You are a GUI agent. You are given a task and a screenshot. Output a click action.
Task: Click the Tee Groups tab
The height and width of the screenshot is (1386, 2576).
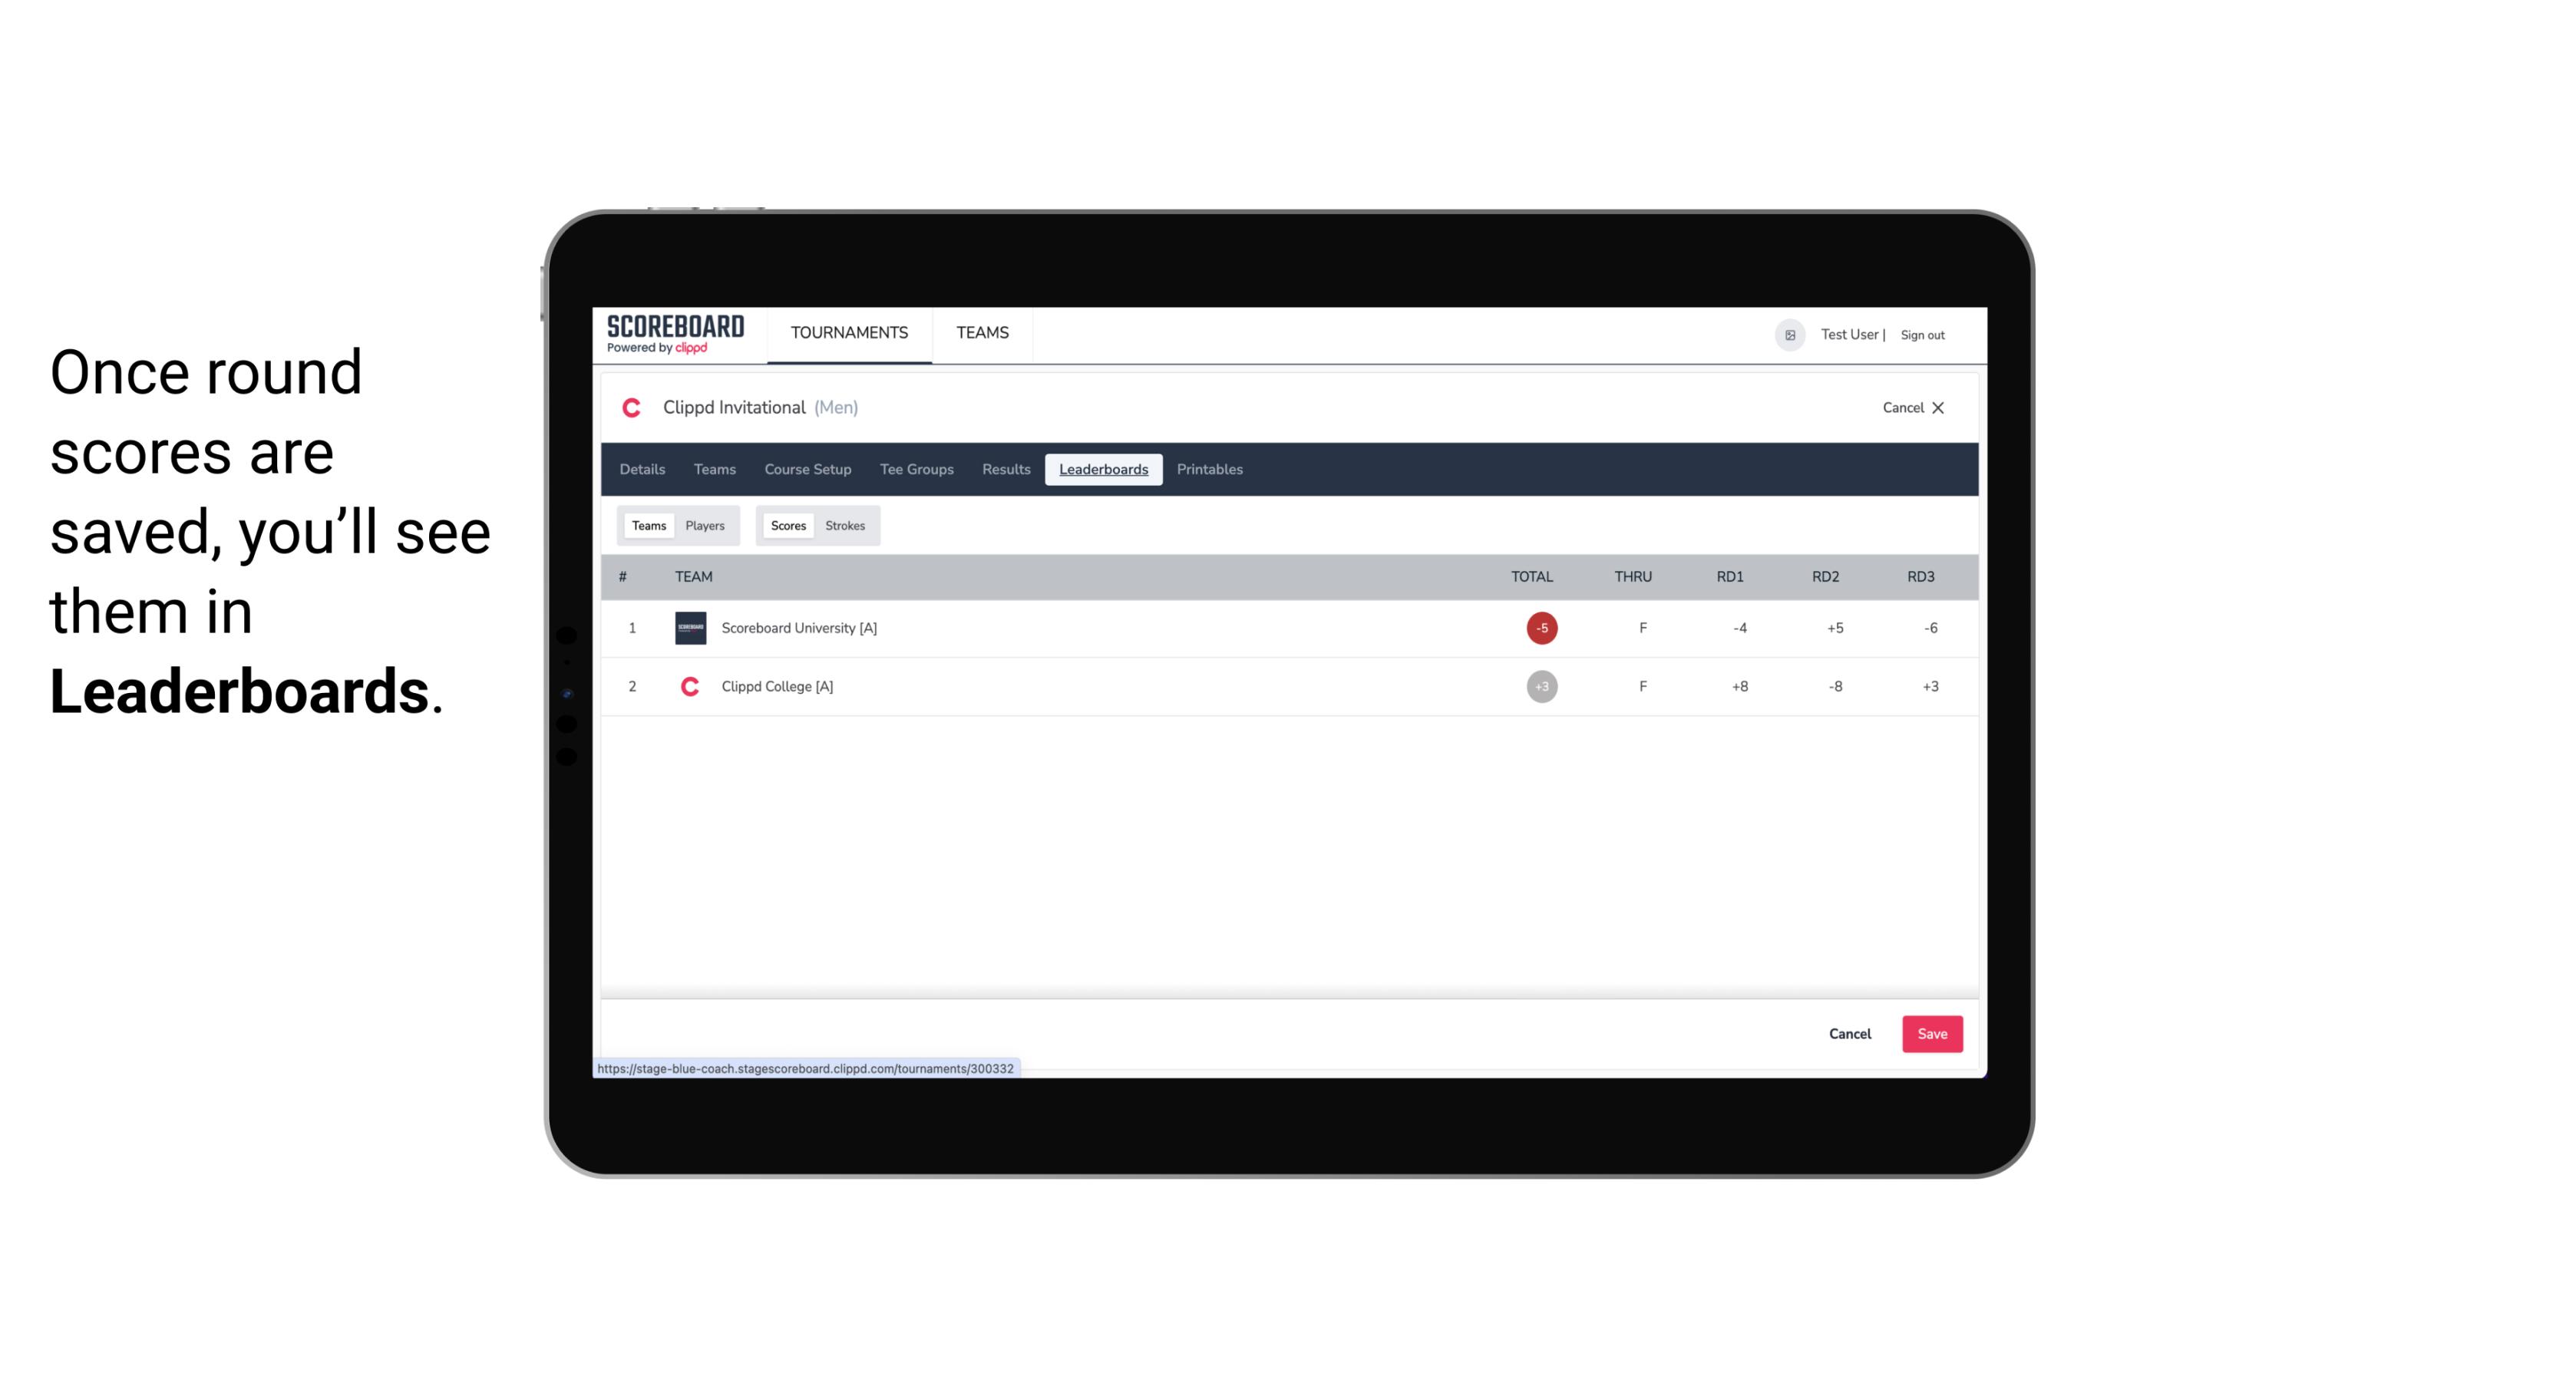(915, 470)
